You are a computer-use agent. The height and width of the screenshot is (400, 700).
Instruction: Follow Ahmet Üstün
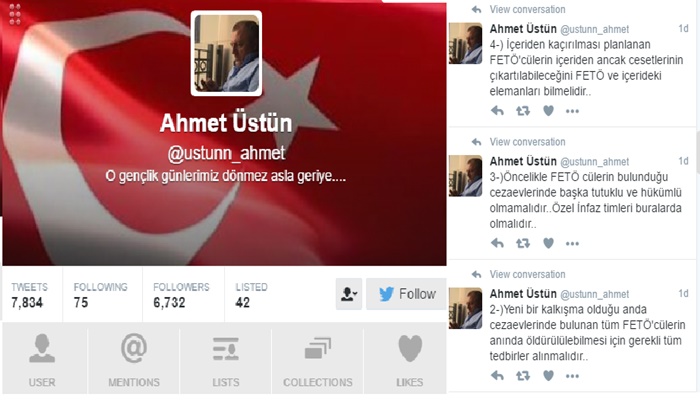[406, 294]
